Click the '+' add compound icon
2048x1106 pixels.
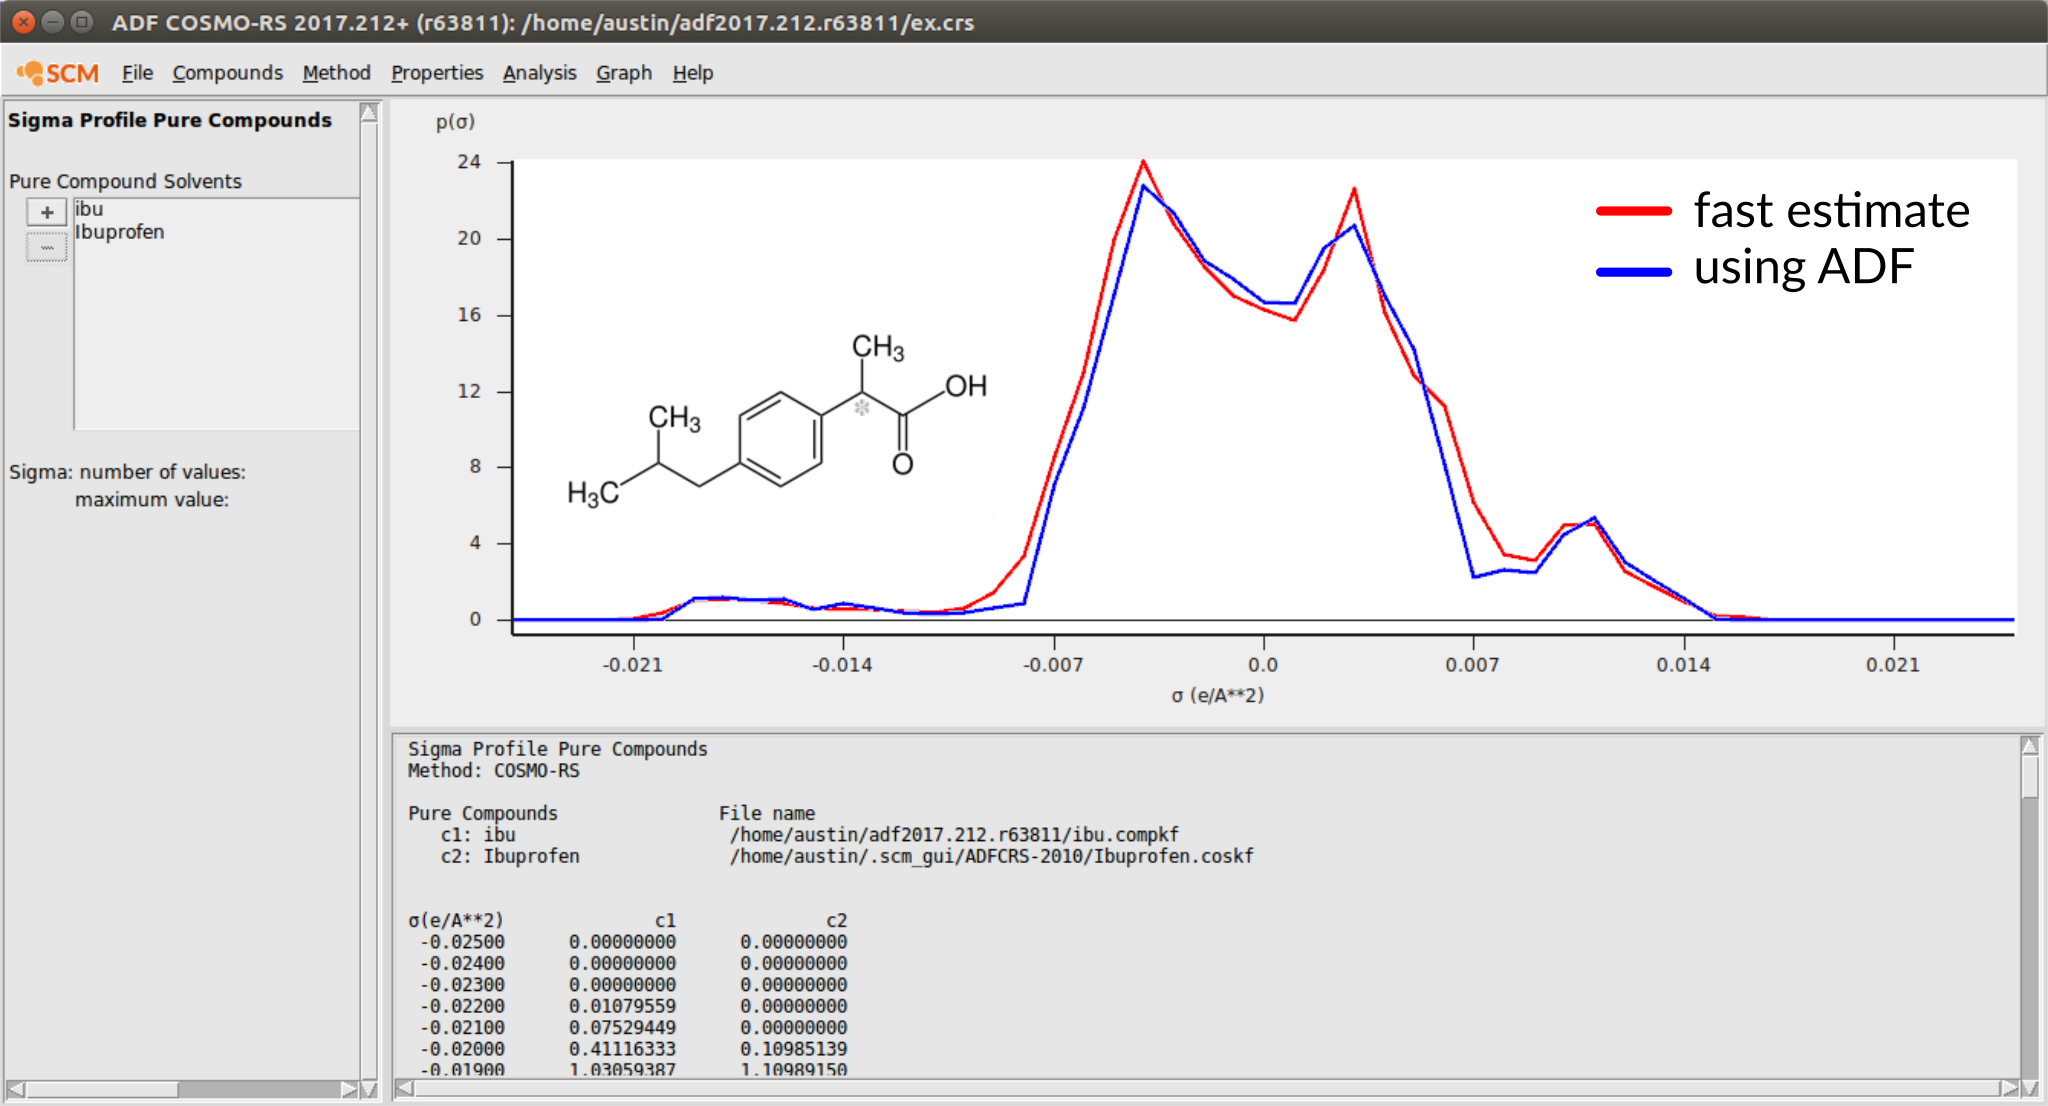tap(44, 211)
